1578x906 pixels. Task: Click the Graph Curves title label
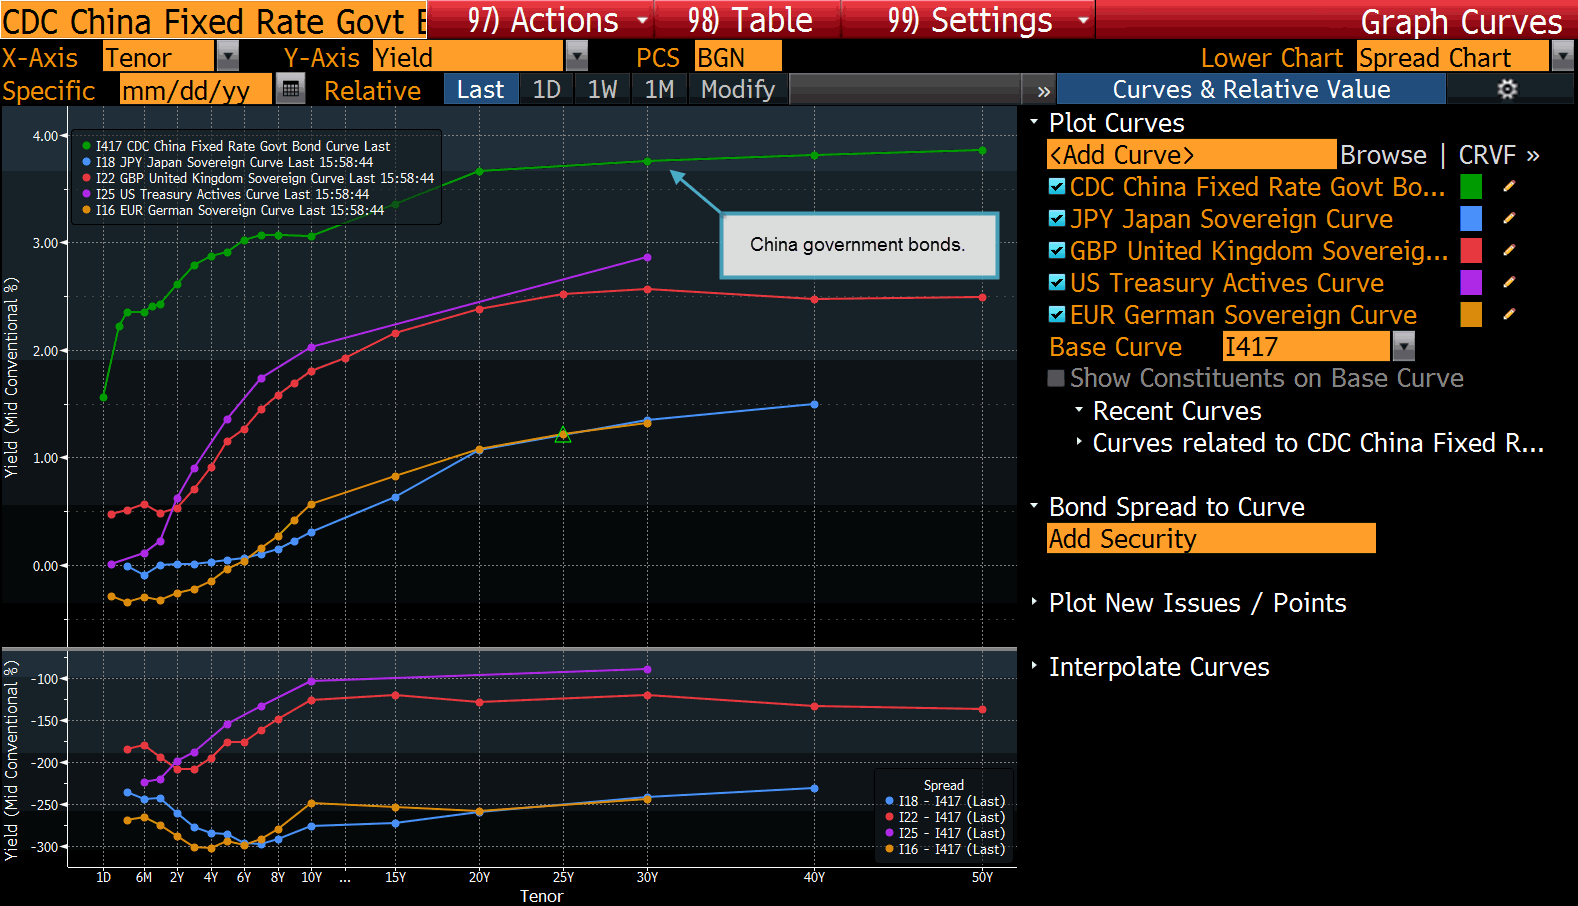point(1461,21)
